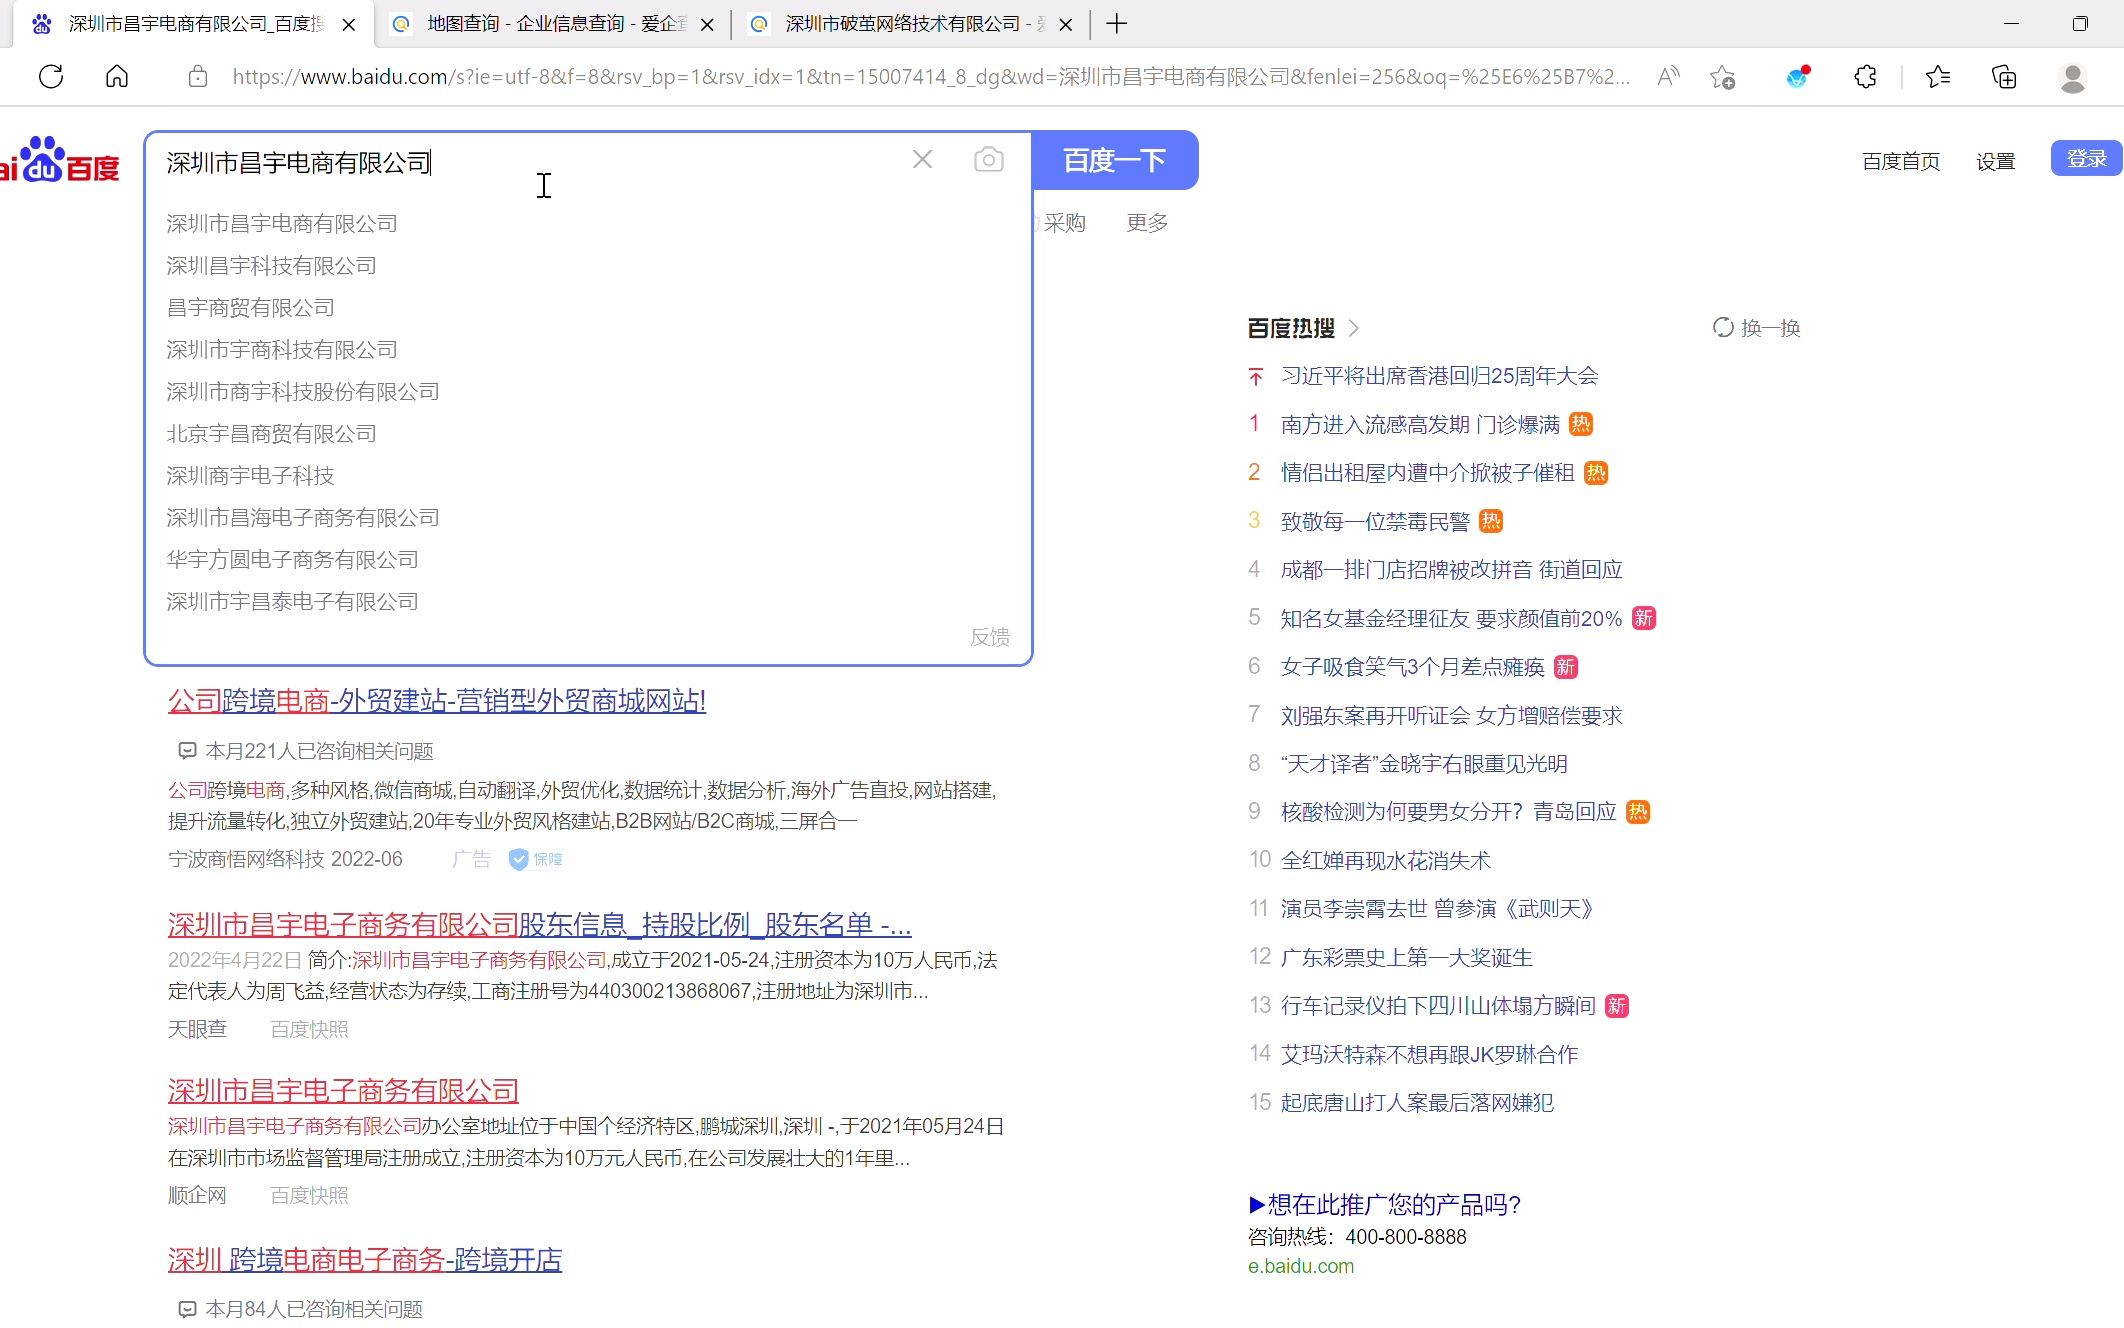
Task: Open hot search 刘强东案再开听证会
Action: point(1452,716)
